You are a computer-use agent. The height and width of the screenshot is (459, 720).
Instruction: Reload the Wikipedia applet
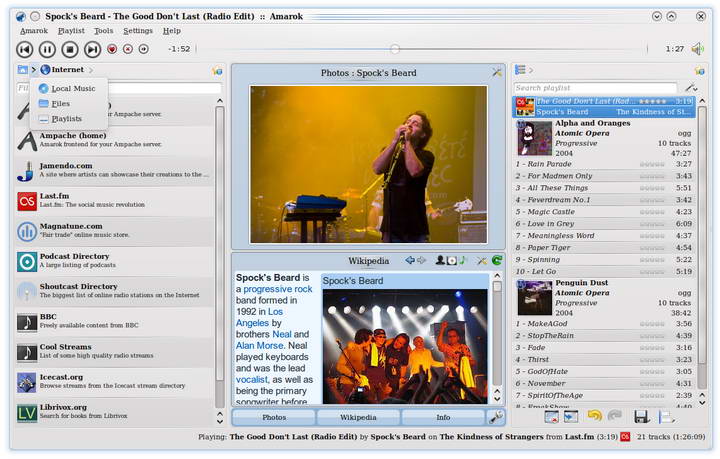[497, 260]
